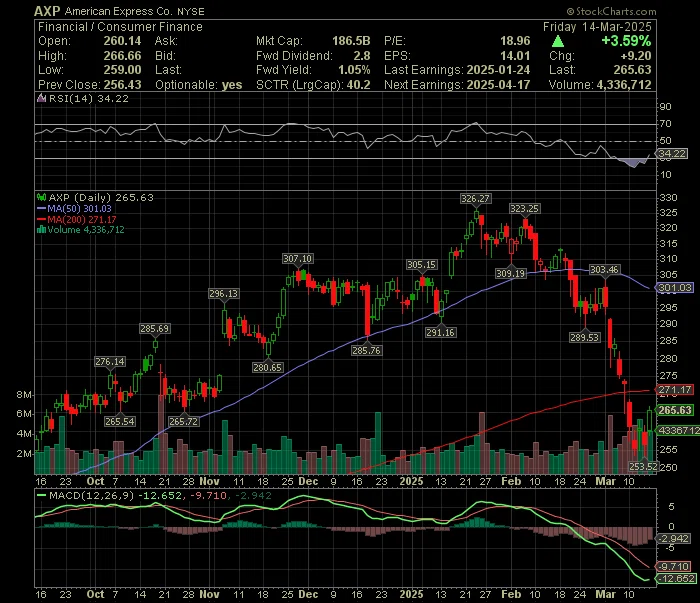Viewport: 700px width, 603px height.
Task: Click the header Volume value 4,336,712
Action: click(x=624, y=85)
